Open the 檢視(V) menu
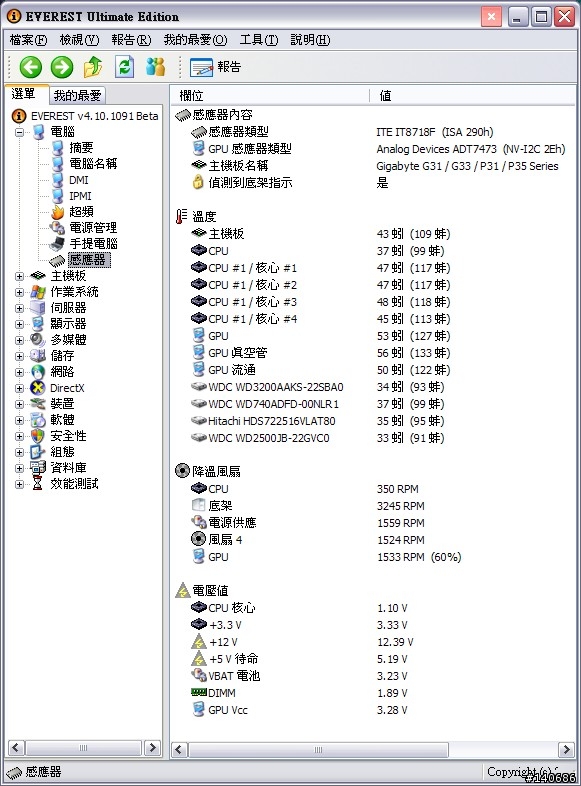581x786 pixels. coord(79,40)
